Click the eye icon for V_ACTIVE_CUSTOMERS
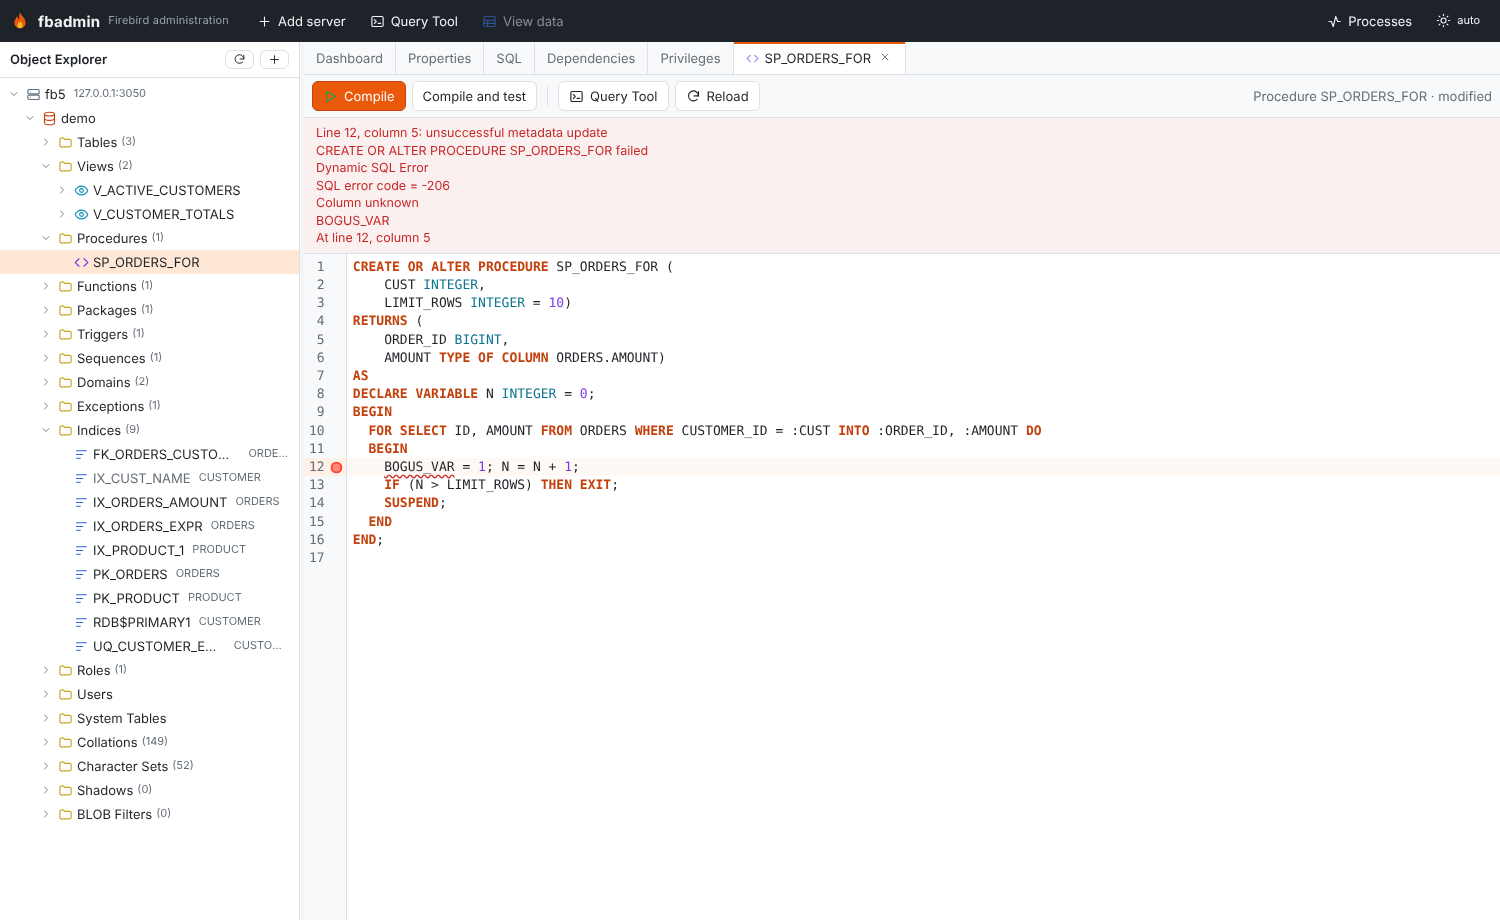The image size is (1500, 920). tap(81, 190)
